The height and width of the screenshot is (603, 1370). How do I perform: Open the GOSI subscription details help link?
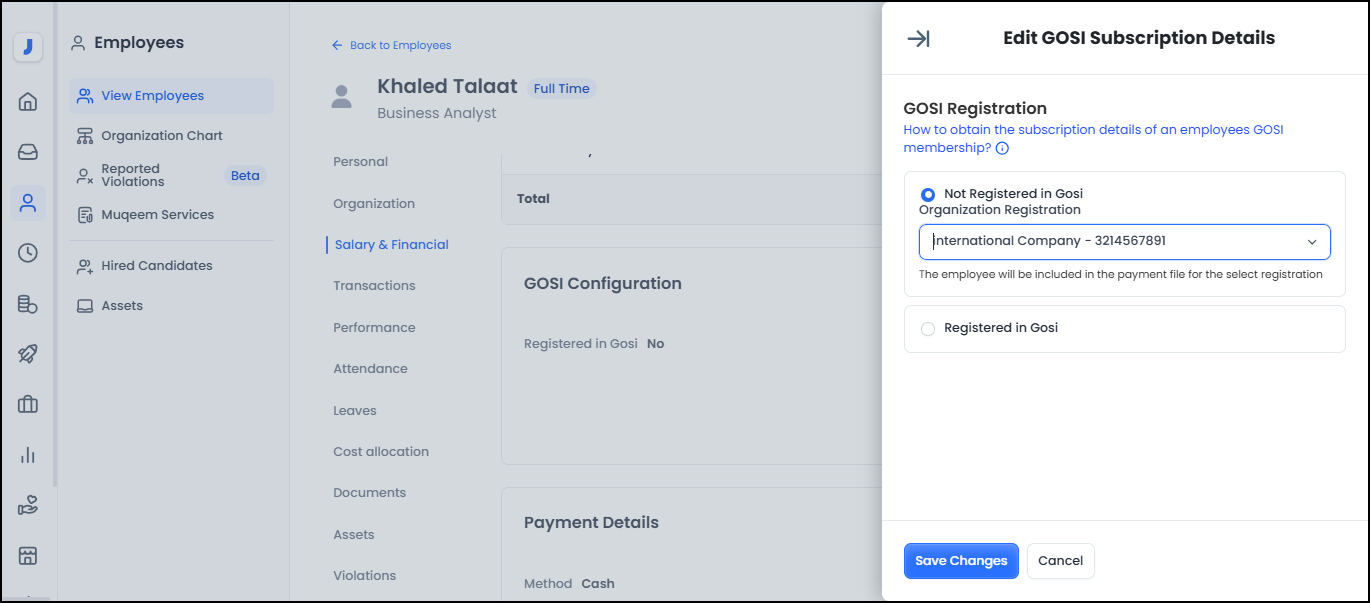[1092, 130]
